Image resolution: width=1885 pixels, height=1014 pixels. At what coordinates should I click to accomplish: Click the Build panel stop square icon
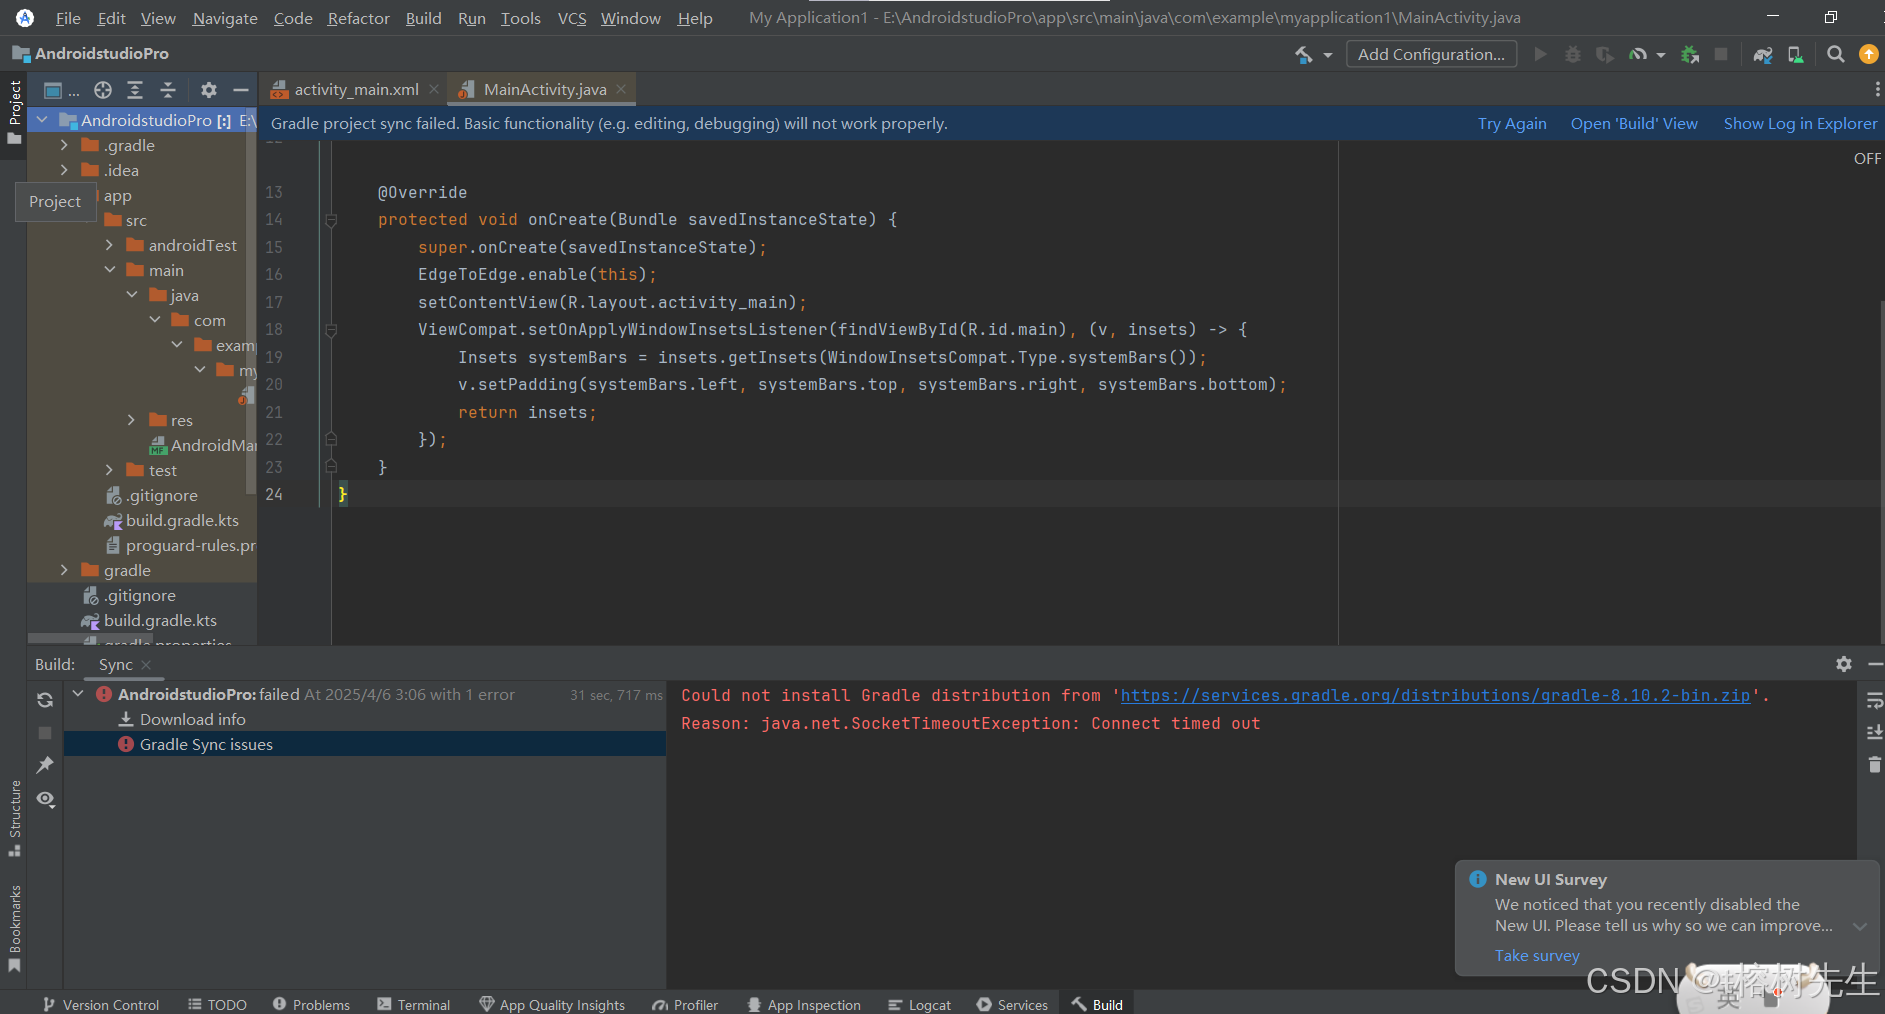coord(45,733)
